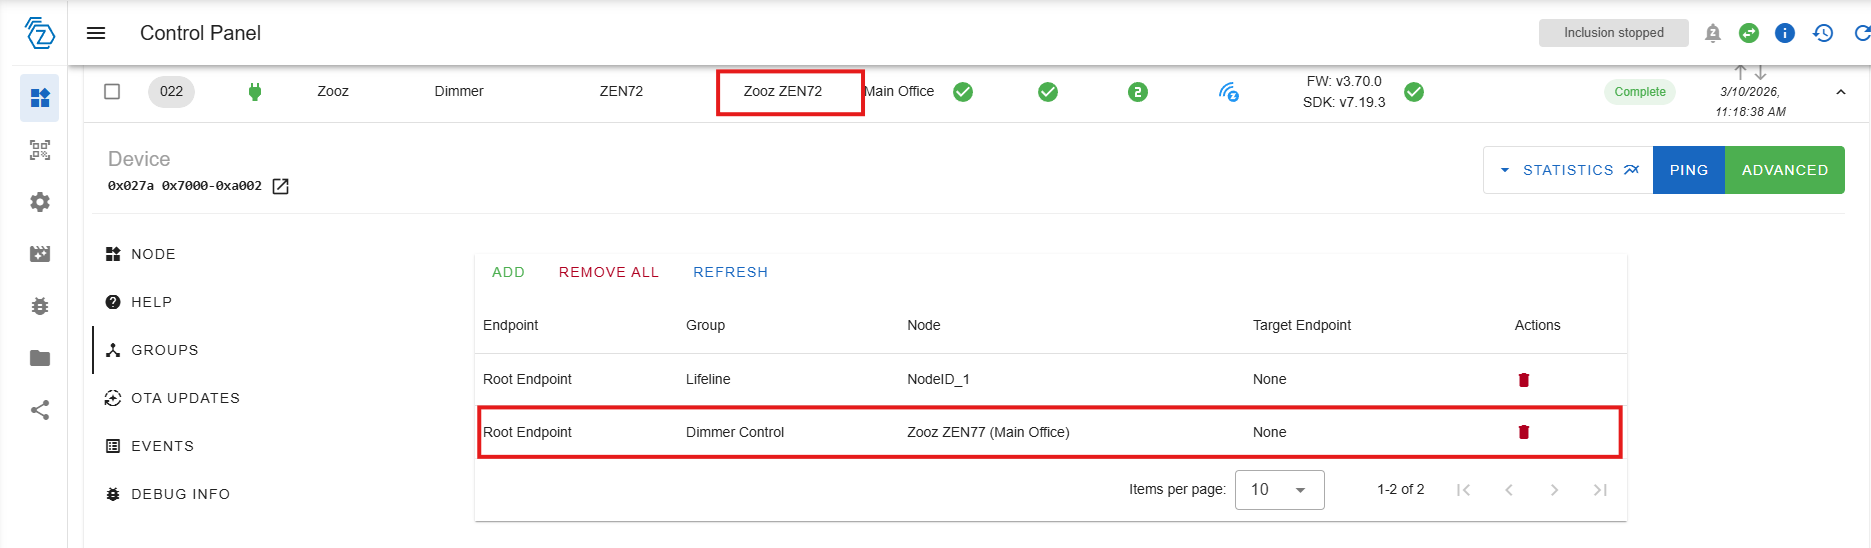Open the Settings gear in sidebar
The height and width of the screenshot is (548, 1871).
point(40,202)
